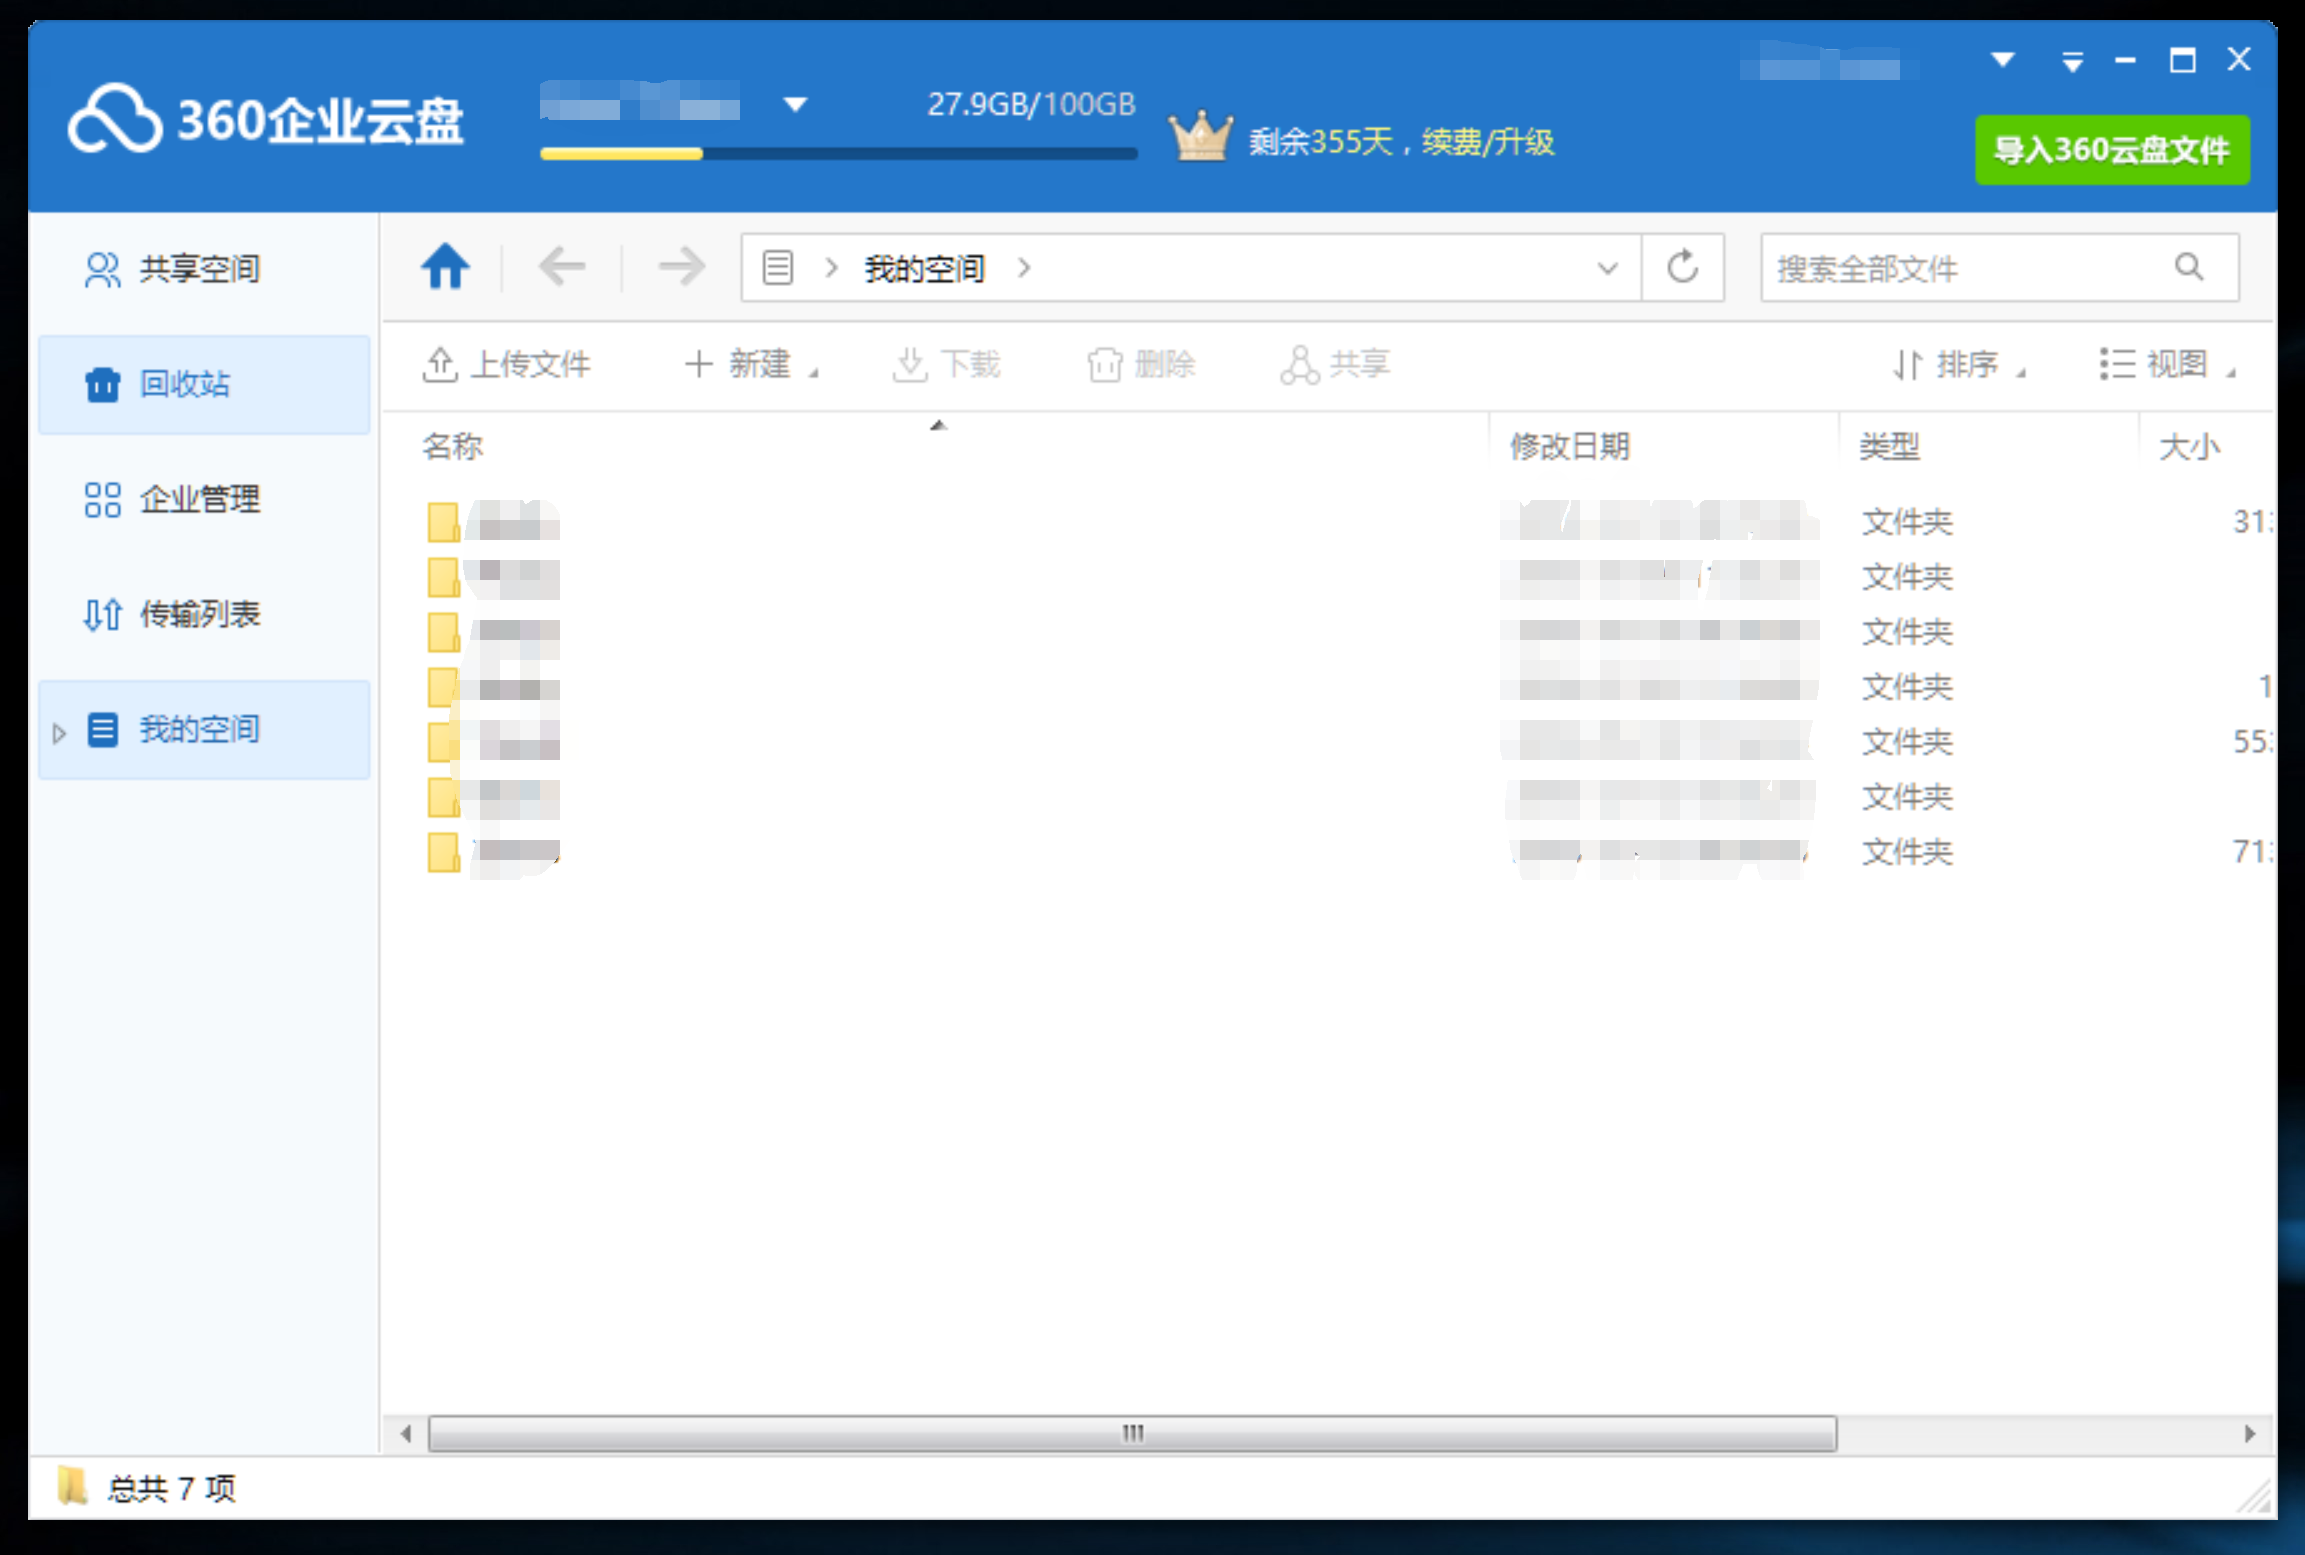Viewport: 2305px width, 1555px height.
Task: Click the 下载 download button
Action: click(946, 364)
